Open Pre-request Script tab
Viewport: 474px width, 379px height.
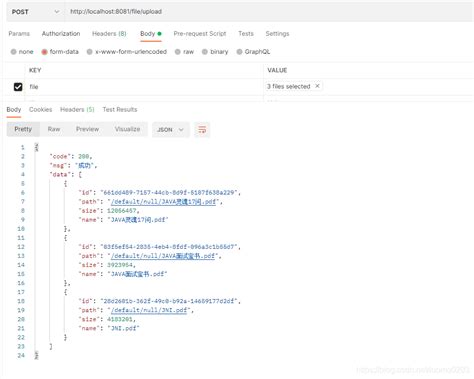[x=200, y=34]
